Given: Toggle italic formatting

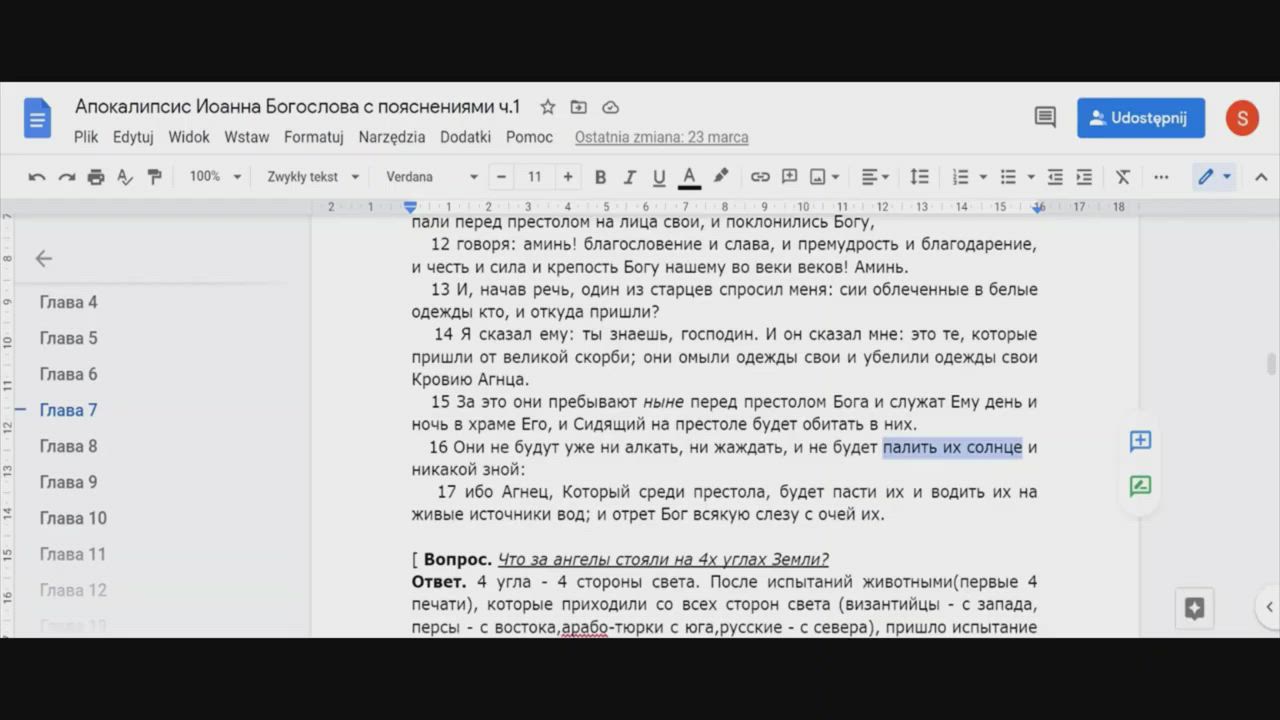Looking at the screenshot, I should pyautogui.click(x=630, y=177).
